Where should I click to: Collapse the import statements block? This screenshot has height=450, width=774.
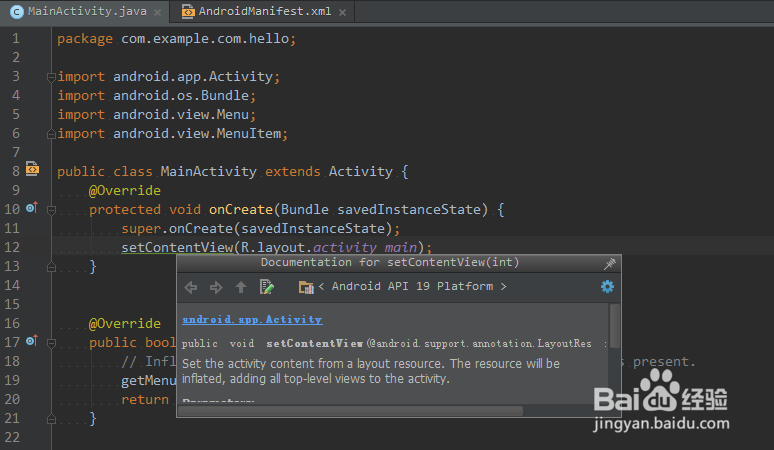(x=49, y=76)
